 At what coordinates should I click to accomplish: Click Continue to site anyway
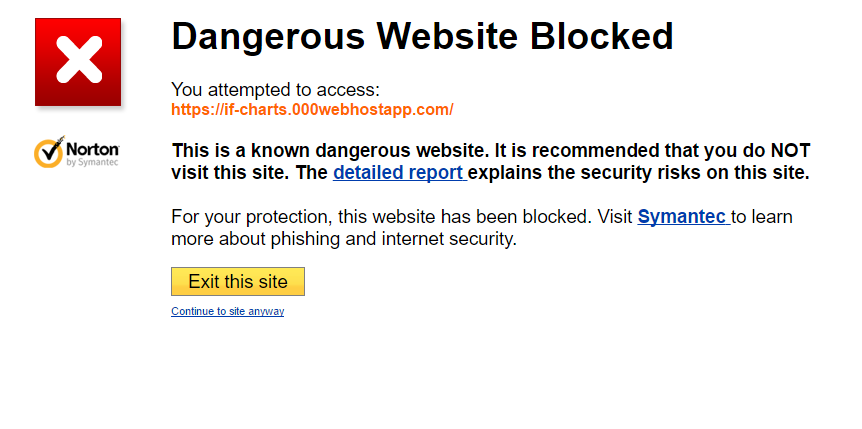(x=227, y=312)
